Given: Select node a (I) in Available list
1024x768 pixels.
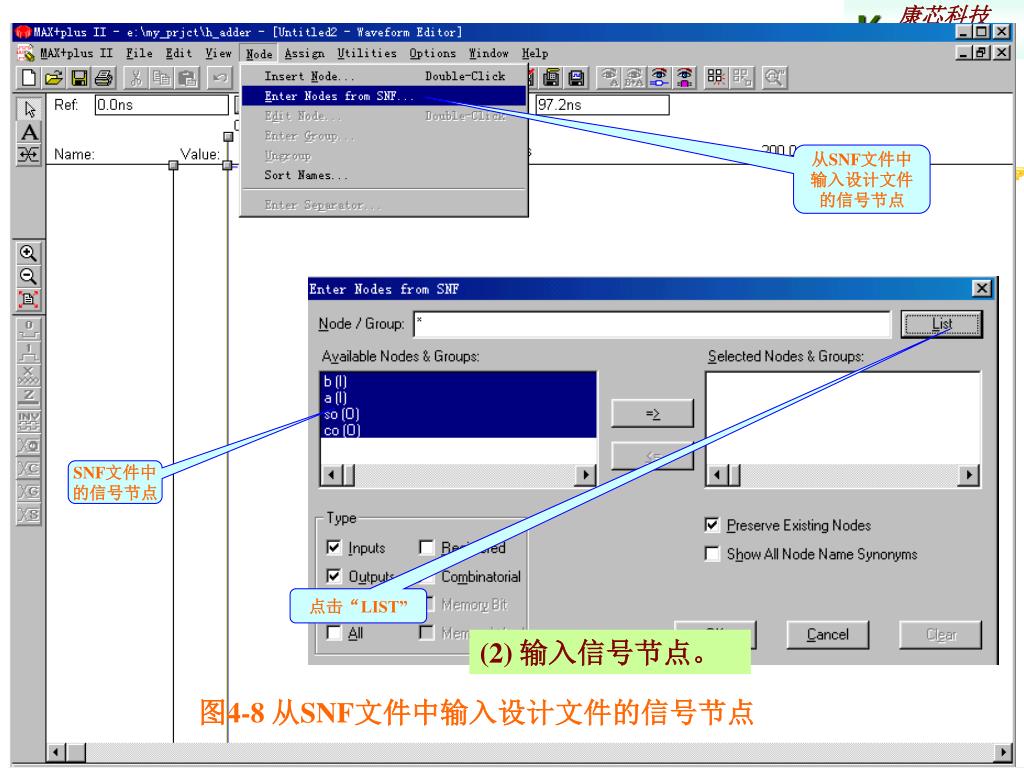Looking at the screenshot, I should [x=458, y=398].
